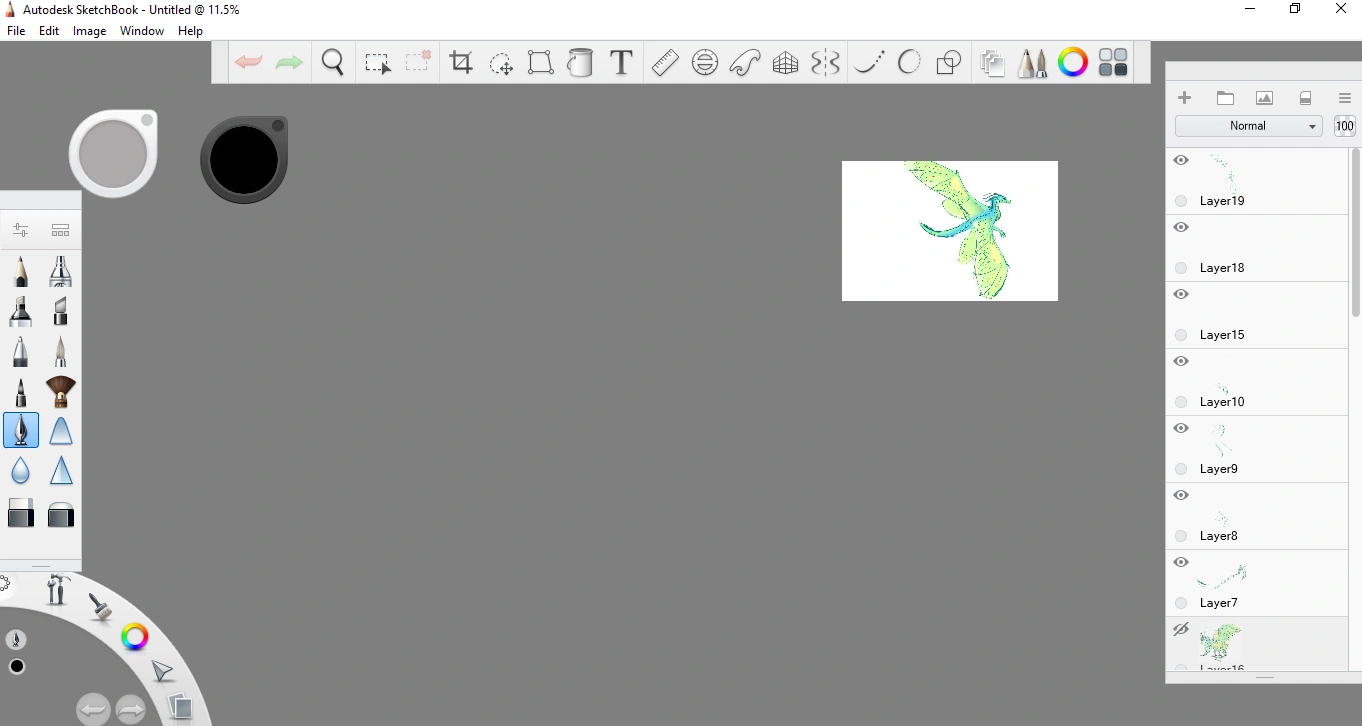Open the Normal blend mode dropdown
This screenshot has width=1362, height=726.
pos(1248,126)
